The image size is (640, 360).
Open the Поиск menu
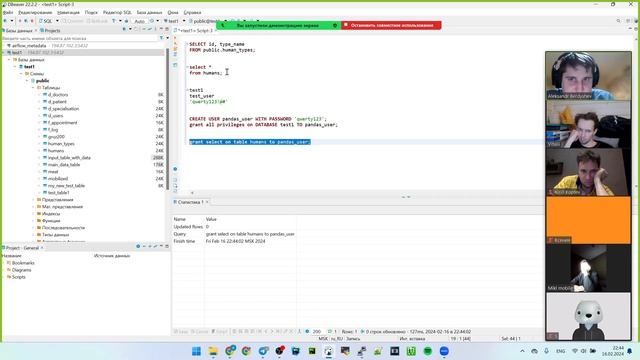click(91, 13)
